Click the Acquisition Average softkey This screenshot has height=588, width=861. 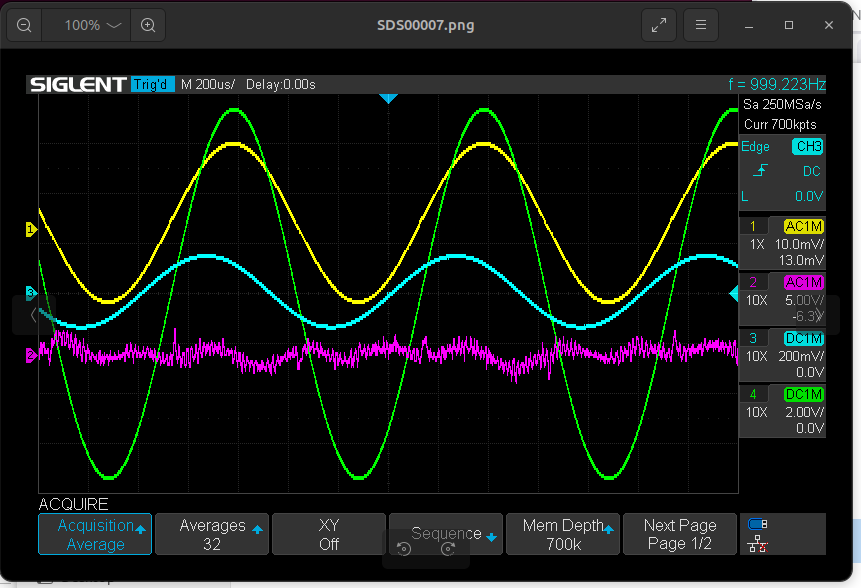click(95, 534)
